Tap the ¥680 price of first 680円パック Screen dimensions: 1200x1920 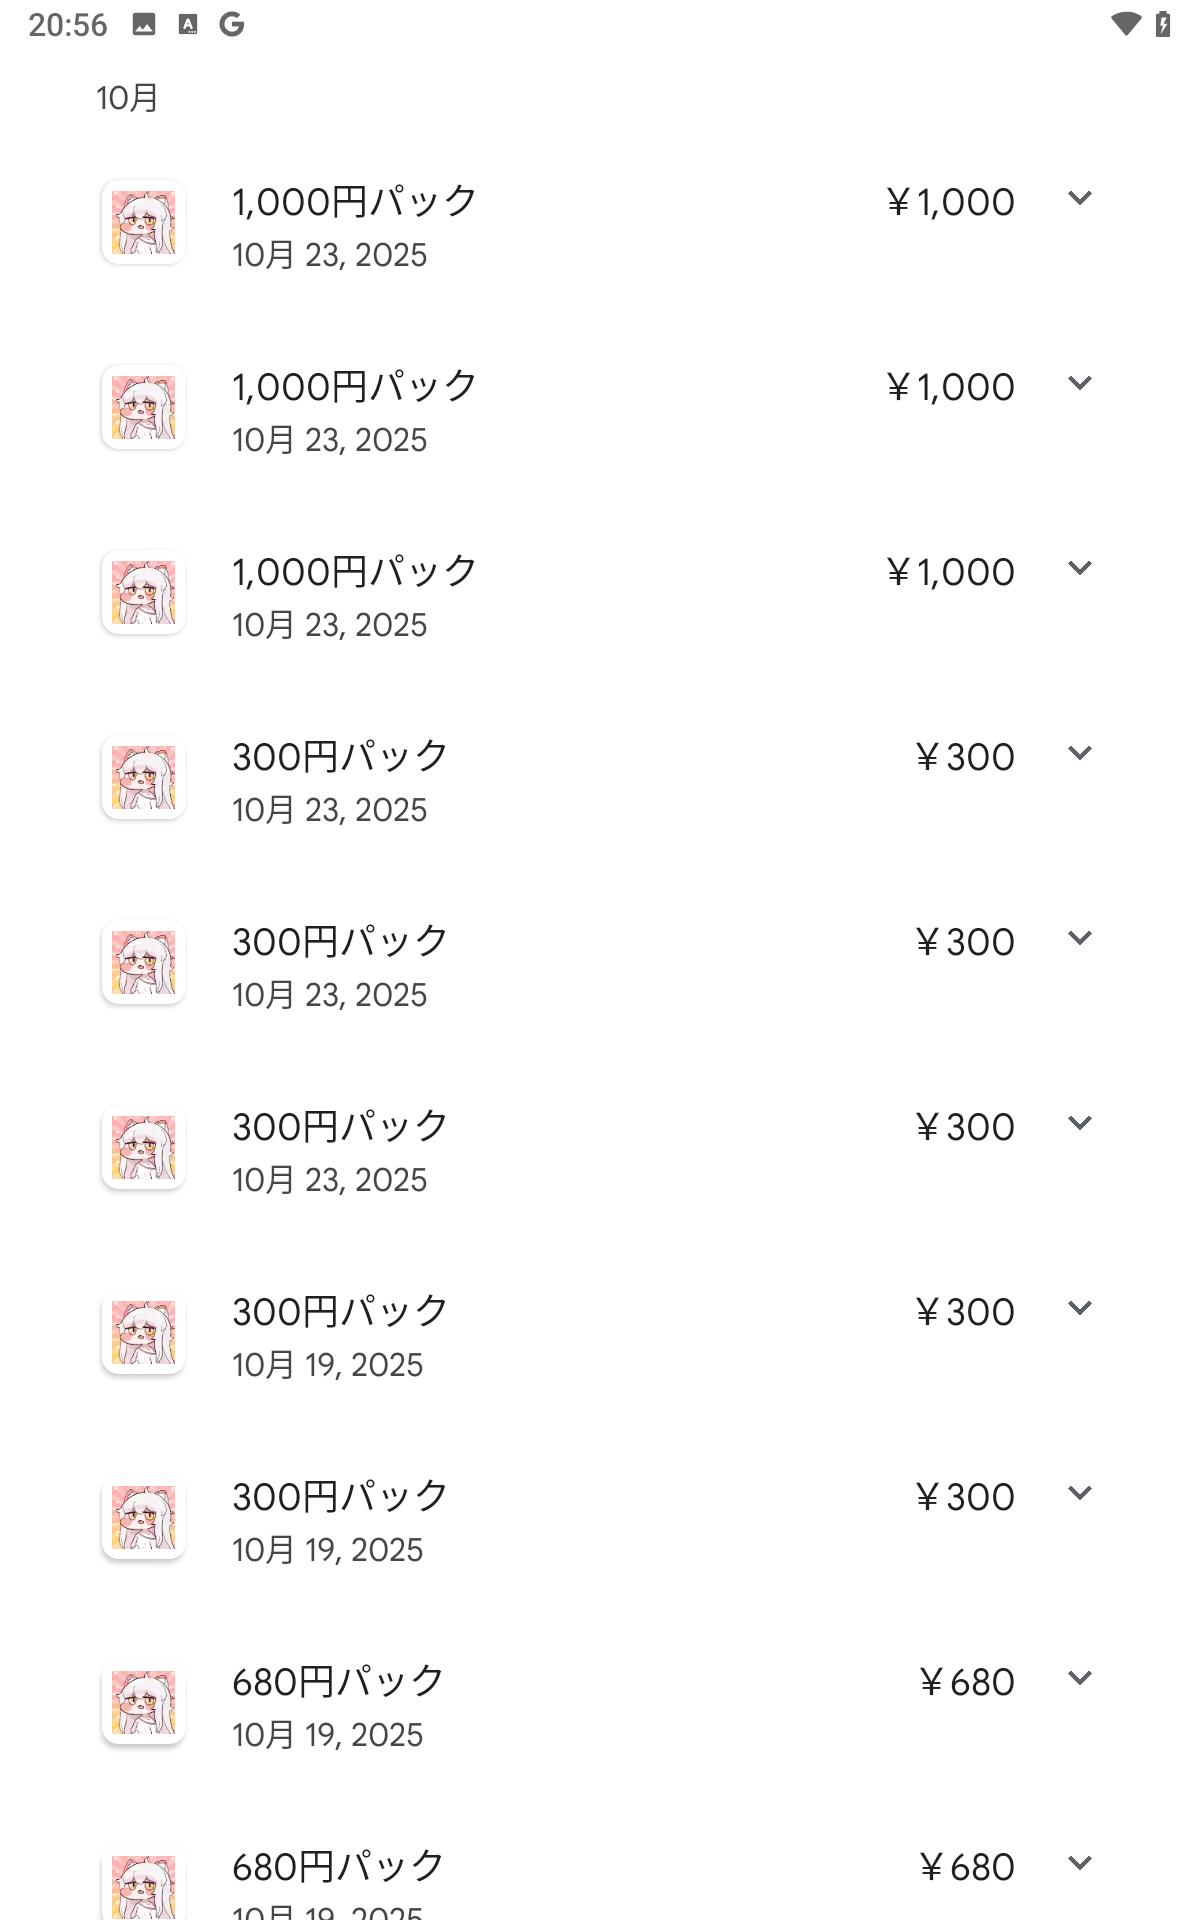coord(966,1682)
